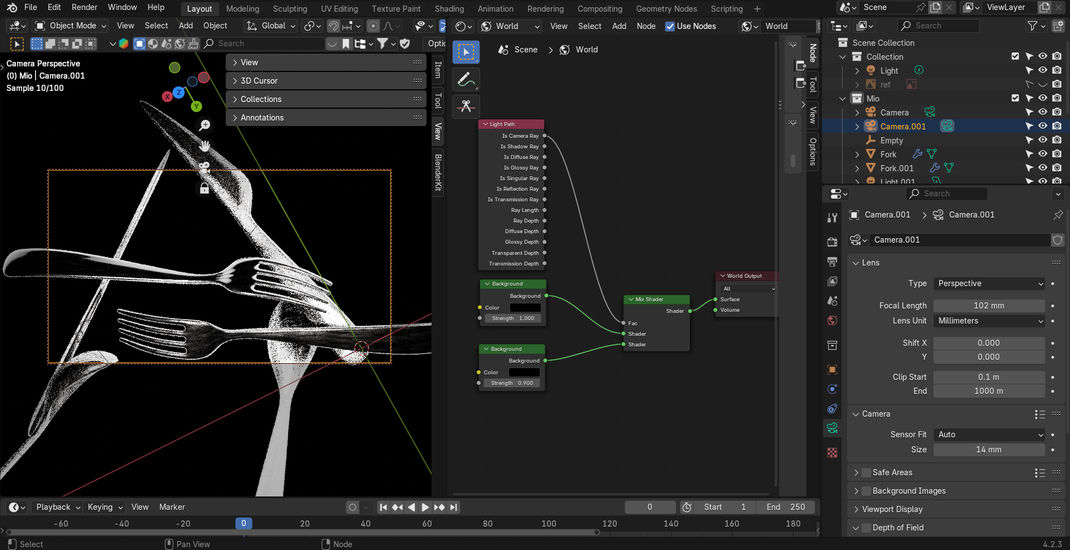Hide Camera.001 in viewport via eye icon

[1043, 126]
